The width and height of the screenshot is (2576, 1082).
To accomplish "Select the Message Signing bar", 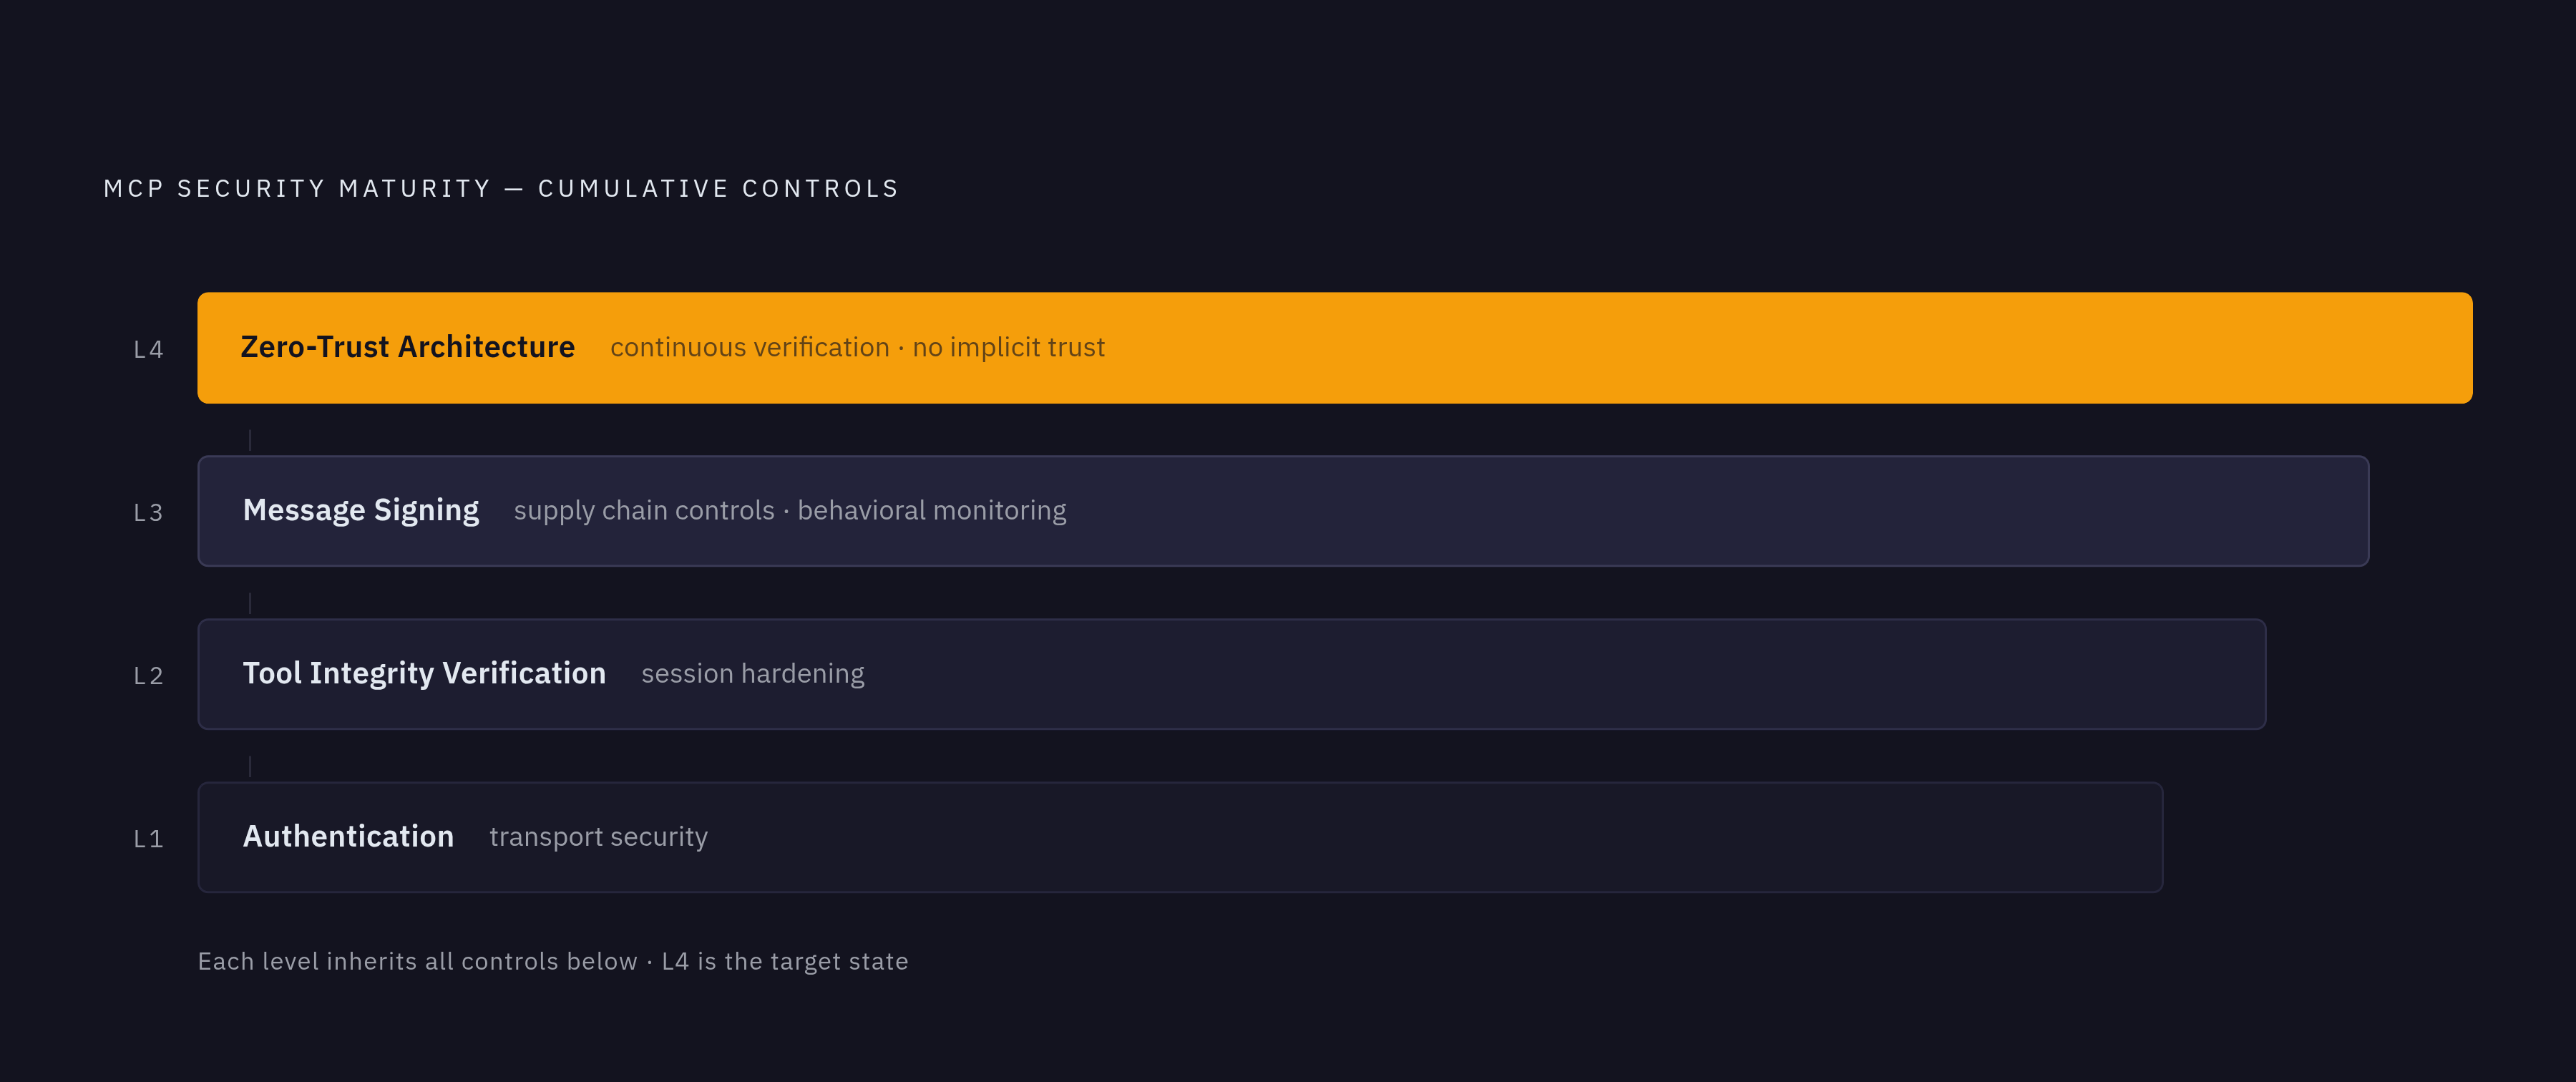I will [1283, 511].
